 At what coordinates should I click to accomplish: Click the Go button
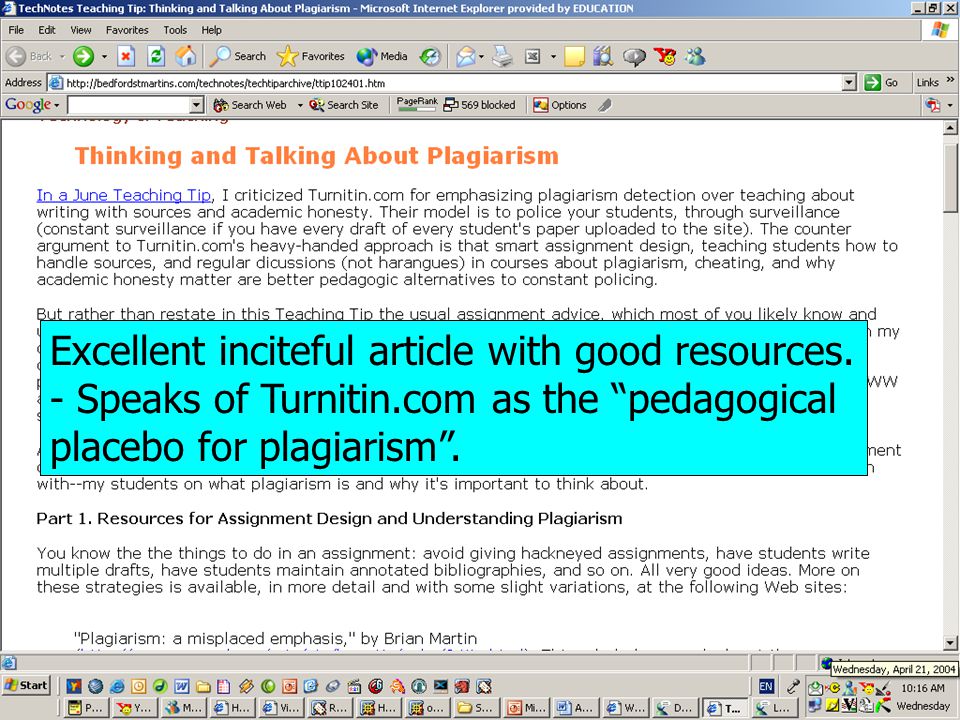tap(881, 83)
